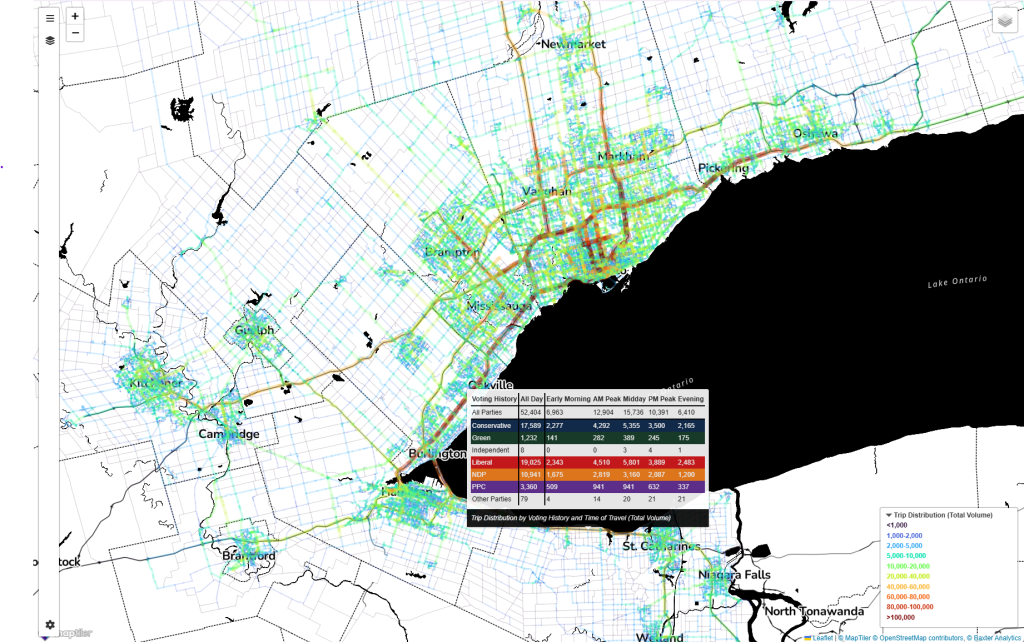Click the Leaflet attribution link
This screenshot has width=1024, height=642.
pos(820,637)
